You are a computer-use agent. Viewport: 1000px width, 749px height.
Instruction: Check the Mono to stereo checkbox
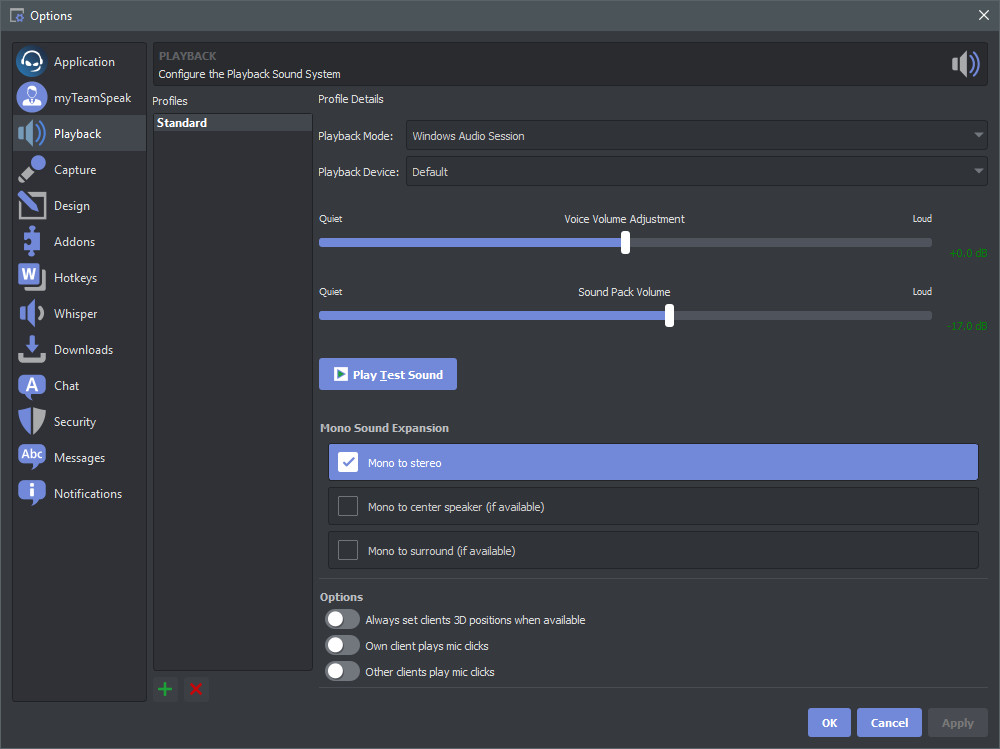point(348,462)
